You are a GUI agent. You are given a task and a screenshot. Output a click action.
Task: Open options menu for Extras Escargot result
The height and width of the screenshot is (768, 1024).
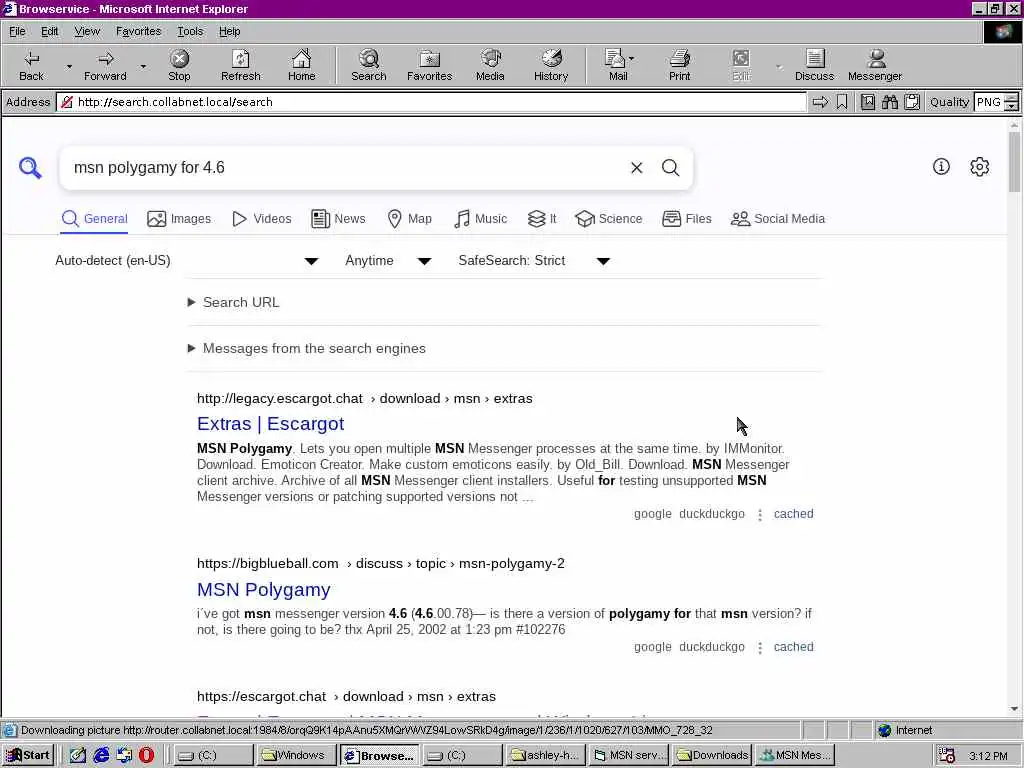(760, 515)
